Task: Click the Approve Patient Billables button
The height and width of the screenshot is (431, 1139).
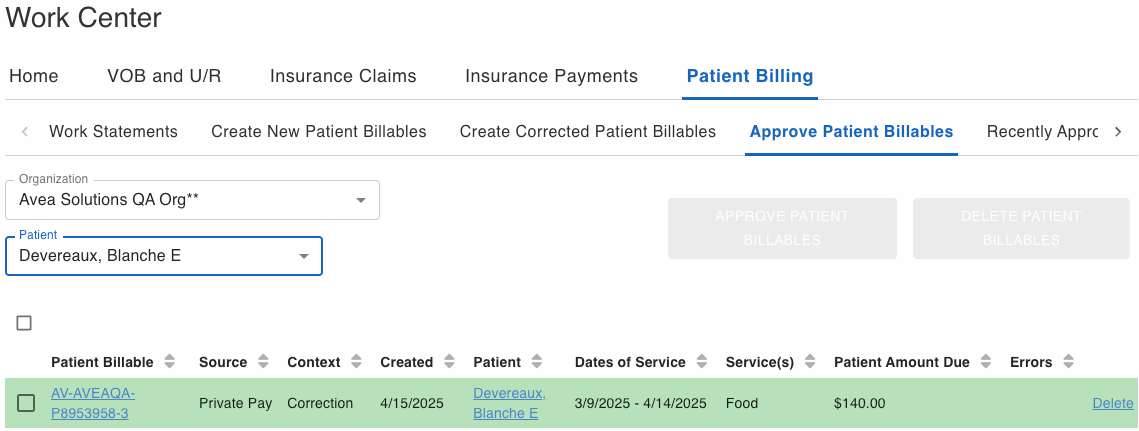Action: (782, 228)
